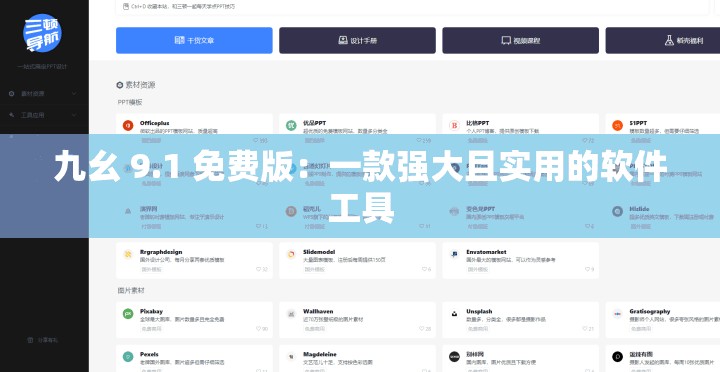The width and height of the screenshot is (720, 372).
Task: Open the Unsplash title link
Action: click(x=479, y=311)
